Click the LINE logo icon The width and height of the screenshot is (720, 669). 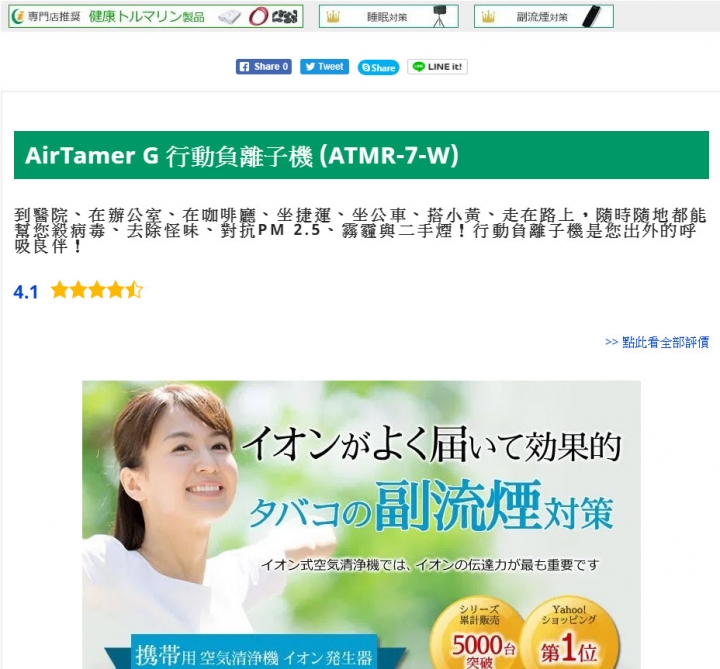tap(418, 67)
